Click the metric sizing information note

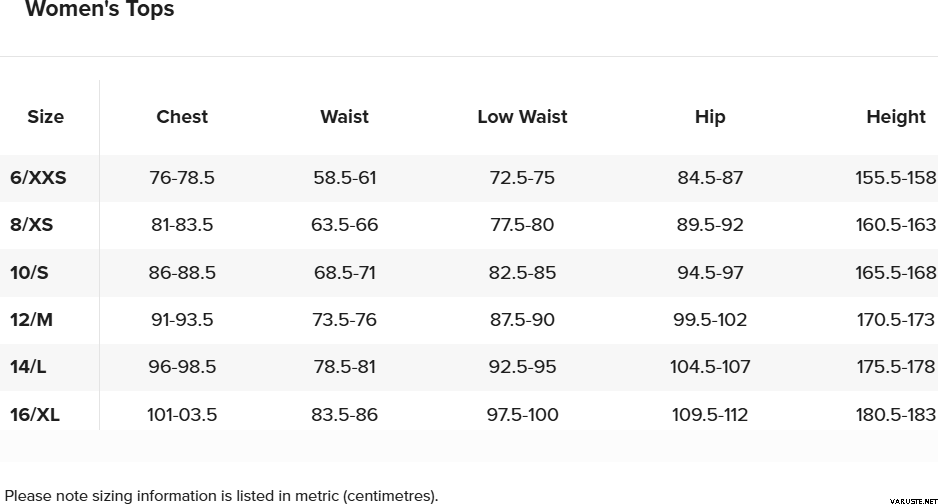221,495
